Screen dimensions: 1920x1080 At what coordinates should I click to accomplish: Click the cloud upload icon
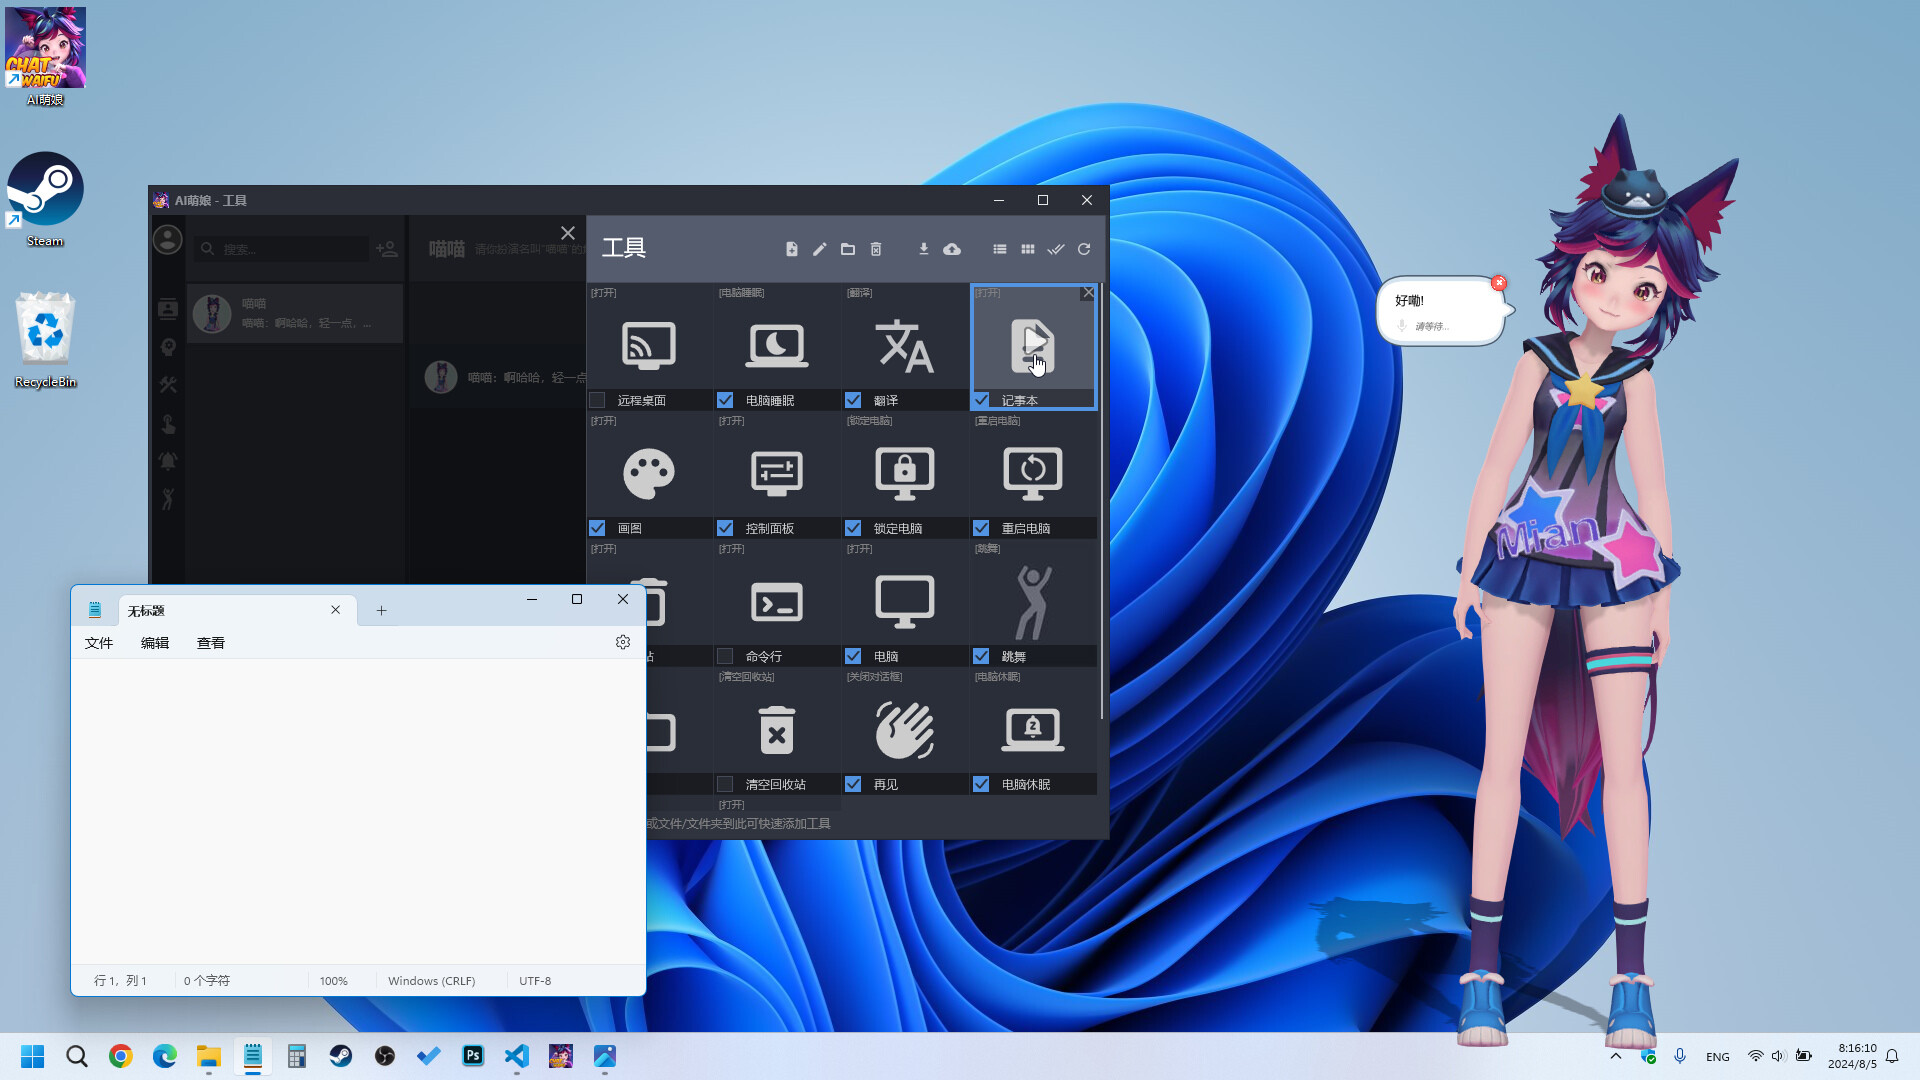tap(952, 249)
